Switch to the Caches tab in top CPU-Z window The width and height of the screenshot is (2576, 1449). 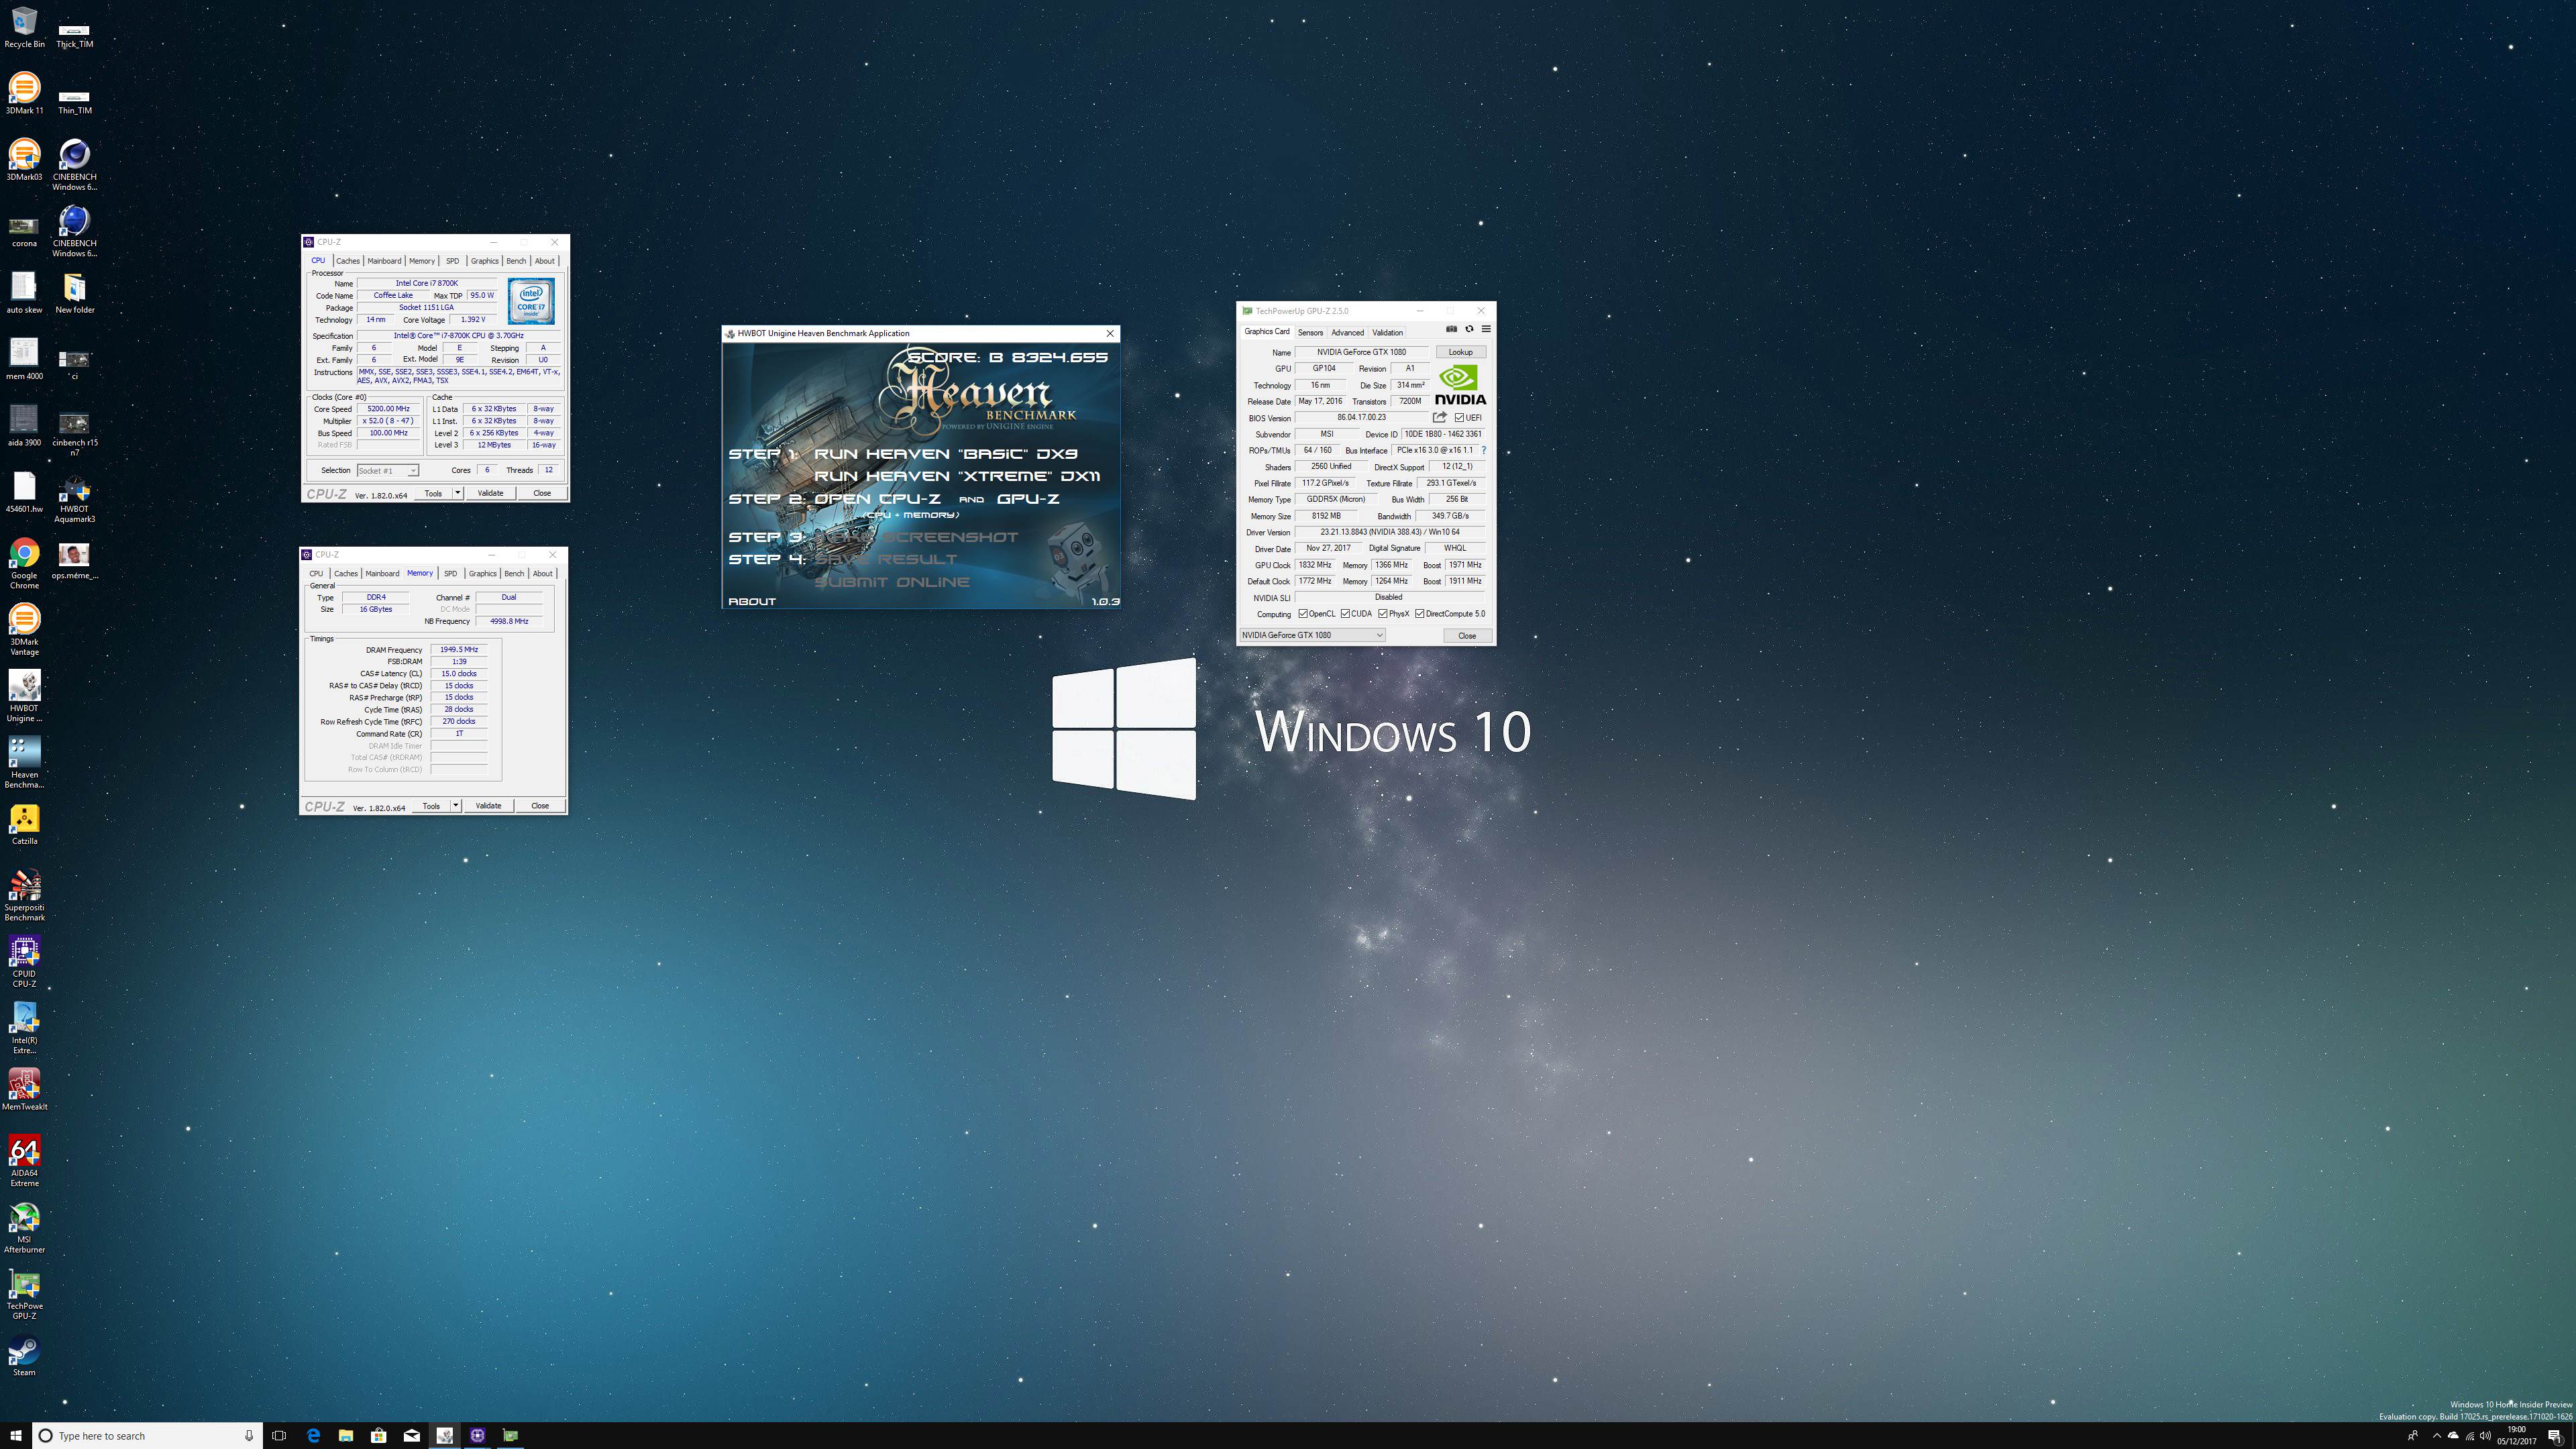(x=348, y=261)
